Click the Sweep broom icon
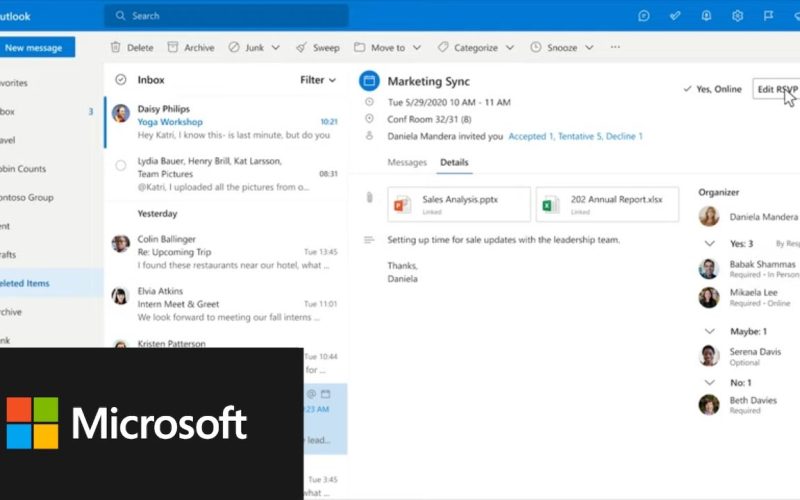 coord(302,47)
